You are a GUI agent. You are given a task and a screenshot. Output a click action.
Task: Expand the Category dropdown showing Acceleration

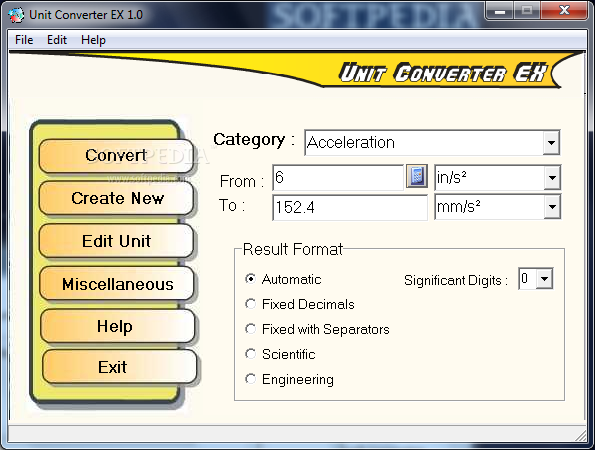(551, 143)
